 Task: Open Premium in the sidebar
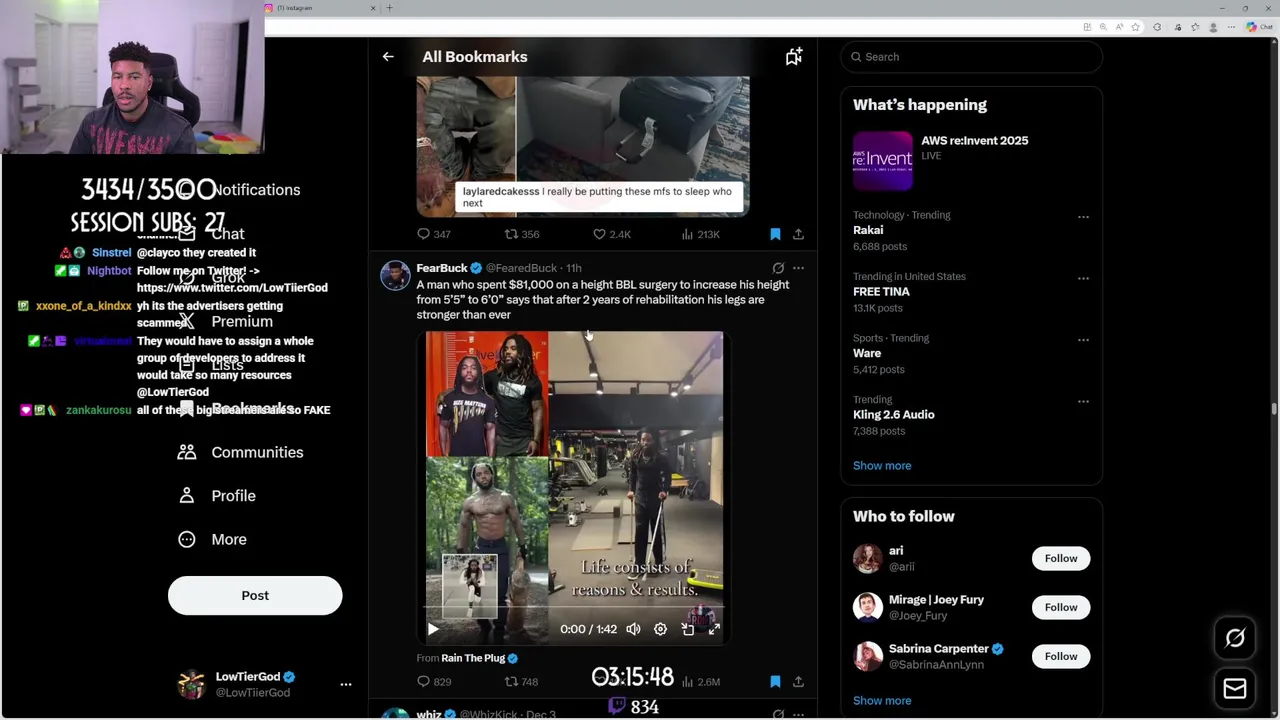[225, 321]
